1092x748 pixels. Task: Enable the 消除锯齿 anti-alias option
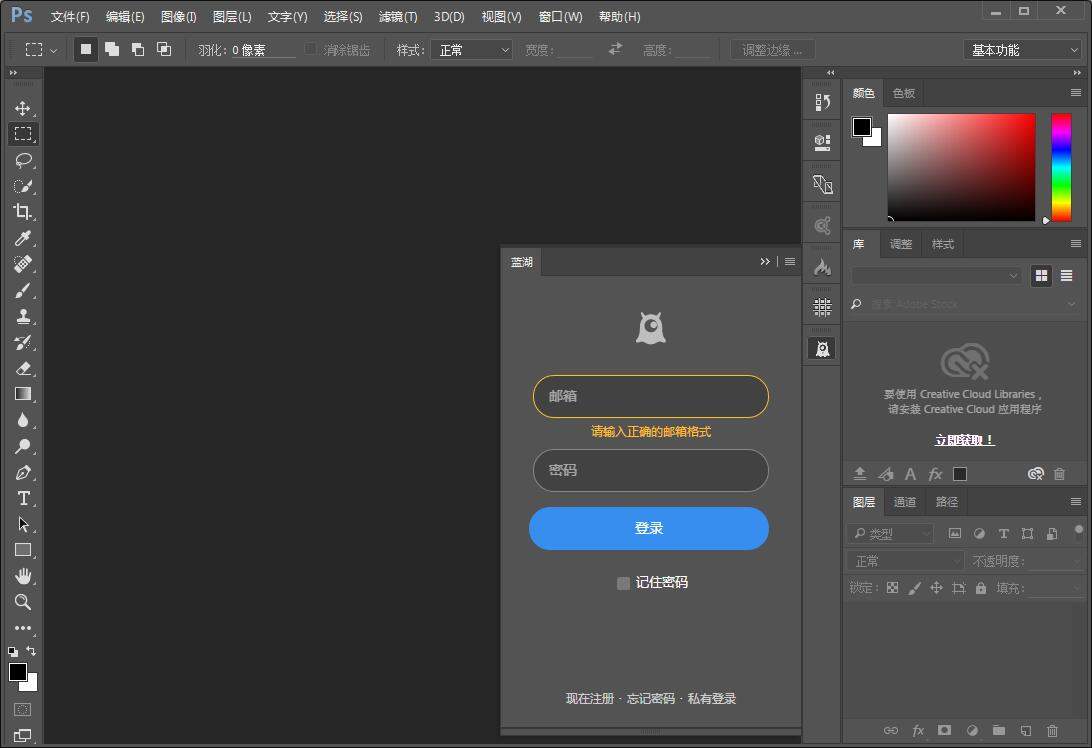[311, 48]
